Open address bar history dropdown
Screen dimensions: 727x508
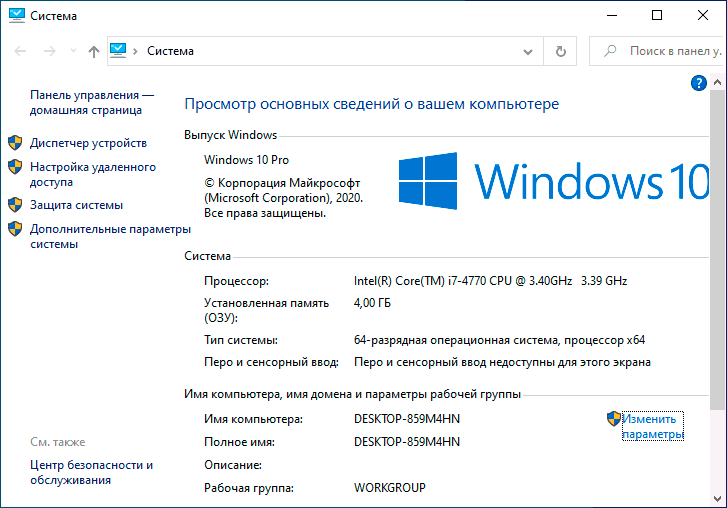(528, 51)
